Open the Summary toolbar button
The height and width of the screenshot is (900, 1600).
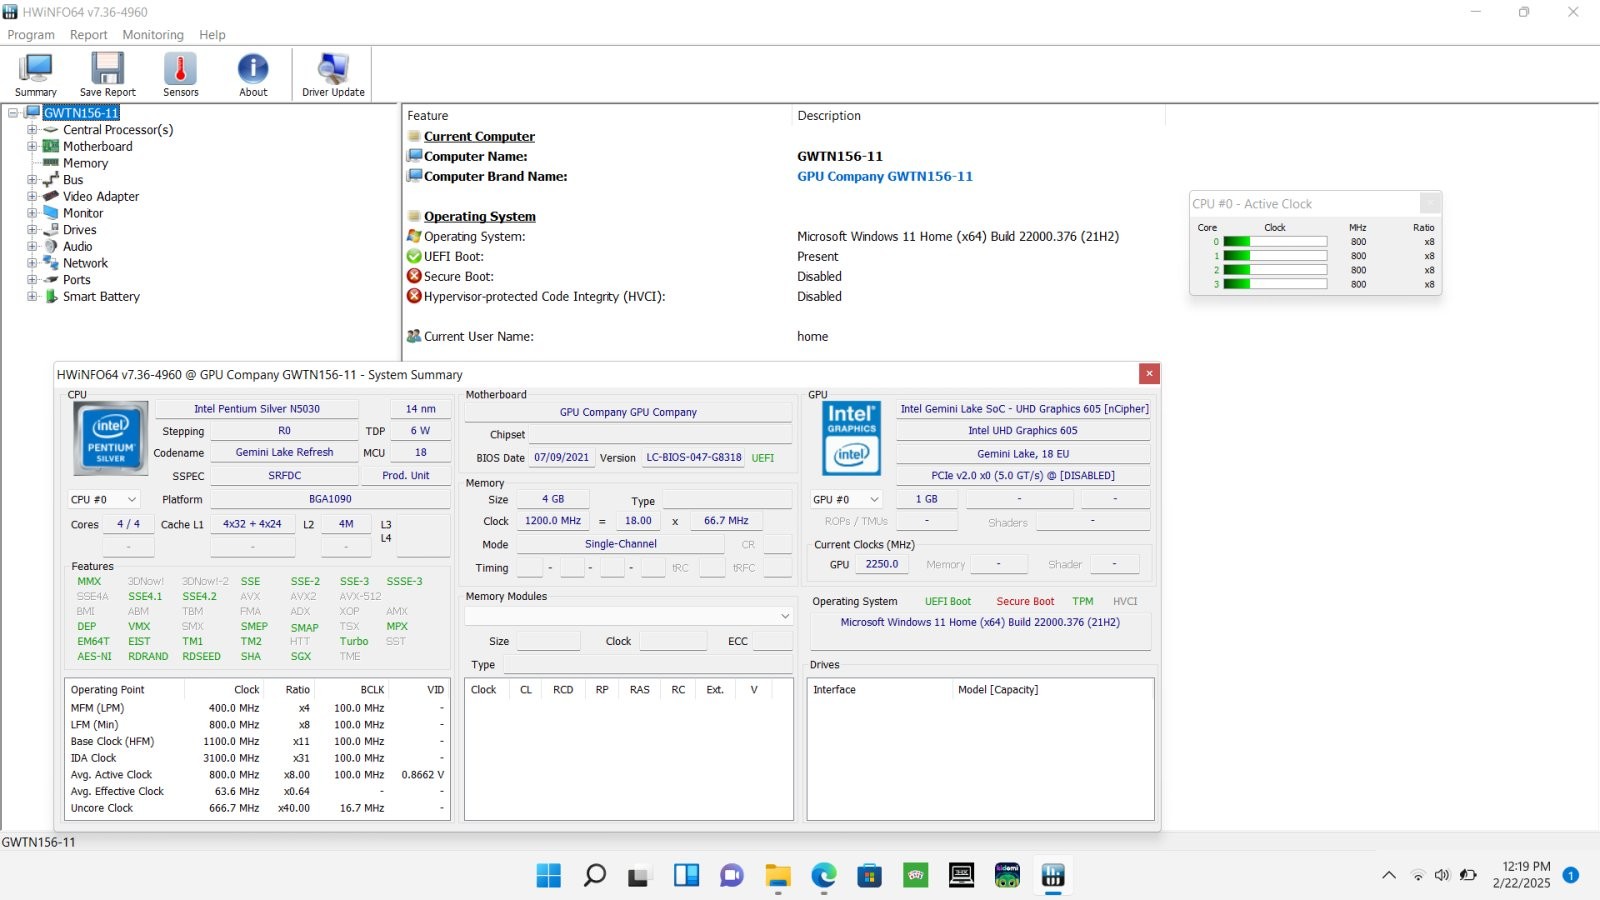[36, 75]
